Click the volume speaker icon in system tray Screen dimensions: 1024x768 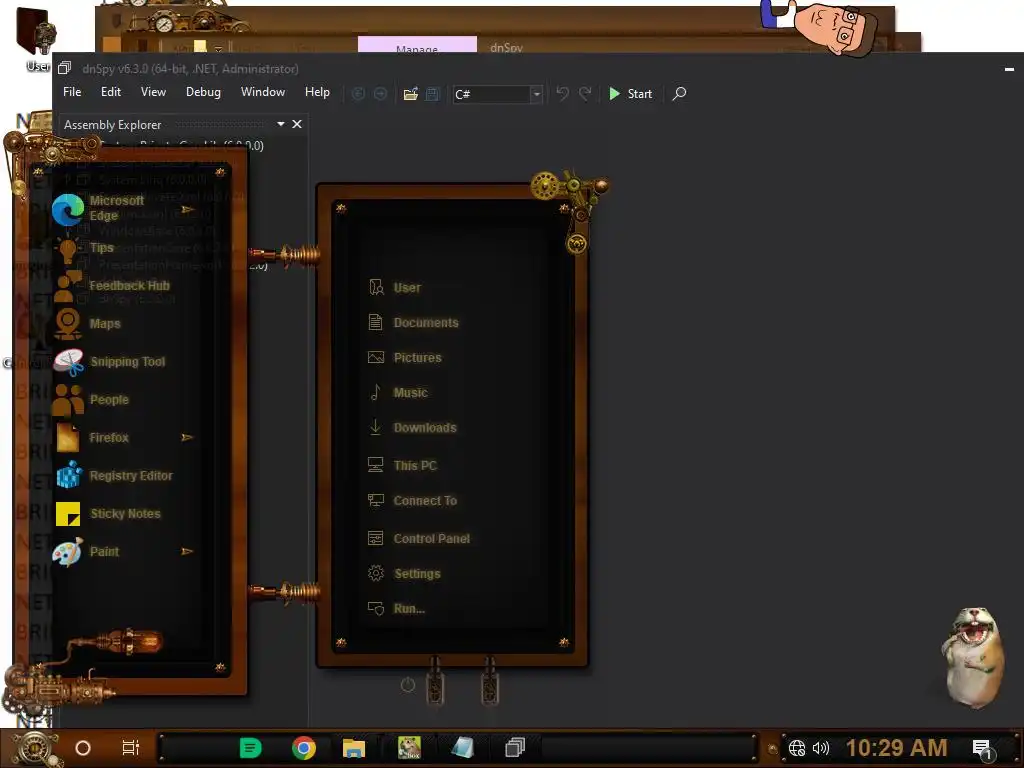[821, 748]
